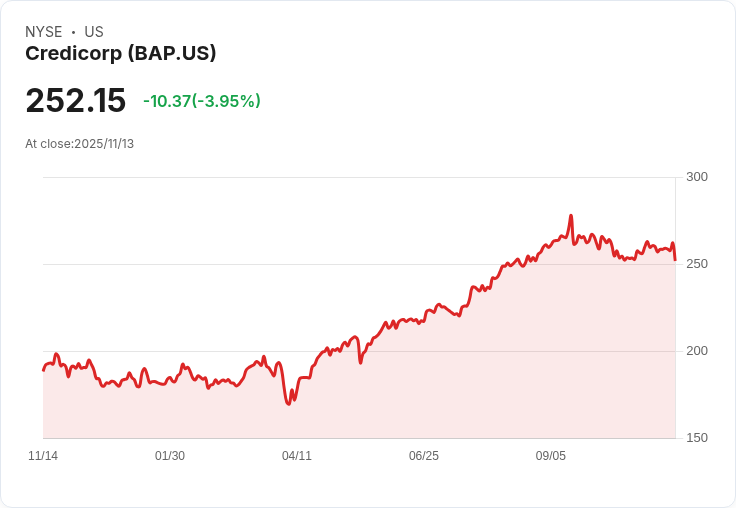Image resolution: width=736 pixels, height=508 pixels.
Task: Click the NYSE exchange label
Action: pyautogui.click(x=44, y=32)
